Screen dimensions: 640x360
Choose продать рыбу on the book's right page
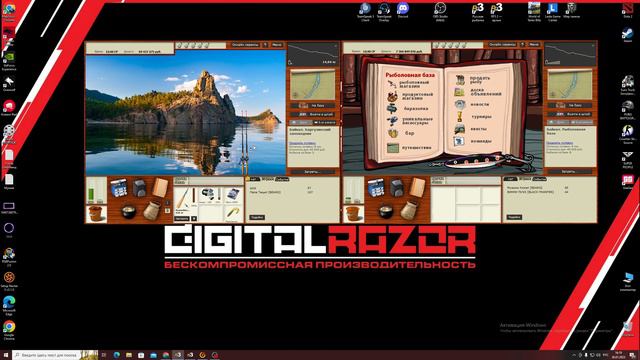click(x=473, y=80)
